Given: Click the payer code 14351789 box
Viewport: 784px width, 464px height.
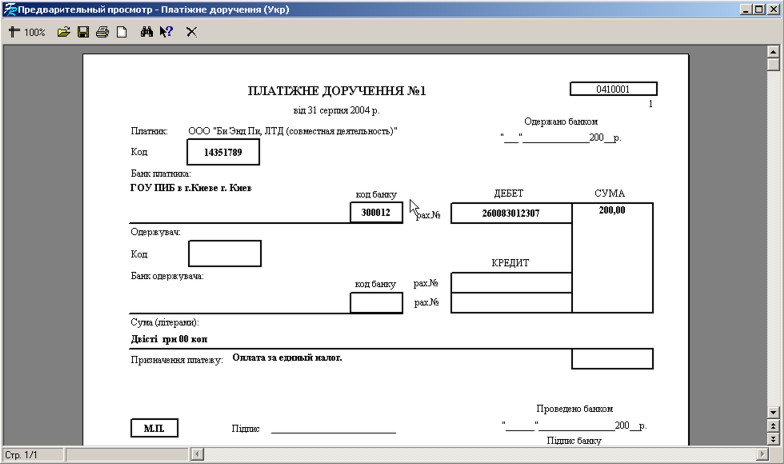Looking at the screenshot, I should point(223,152).
